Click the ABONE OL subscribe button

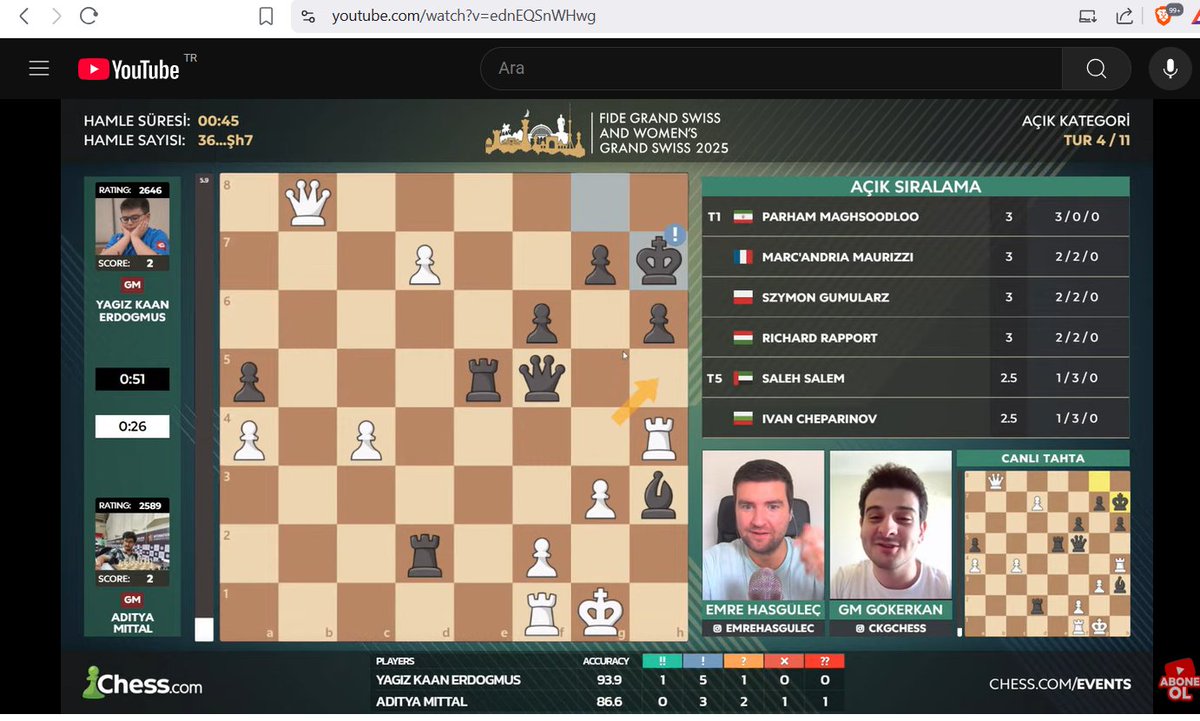point(1177,678)
